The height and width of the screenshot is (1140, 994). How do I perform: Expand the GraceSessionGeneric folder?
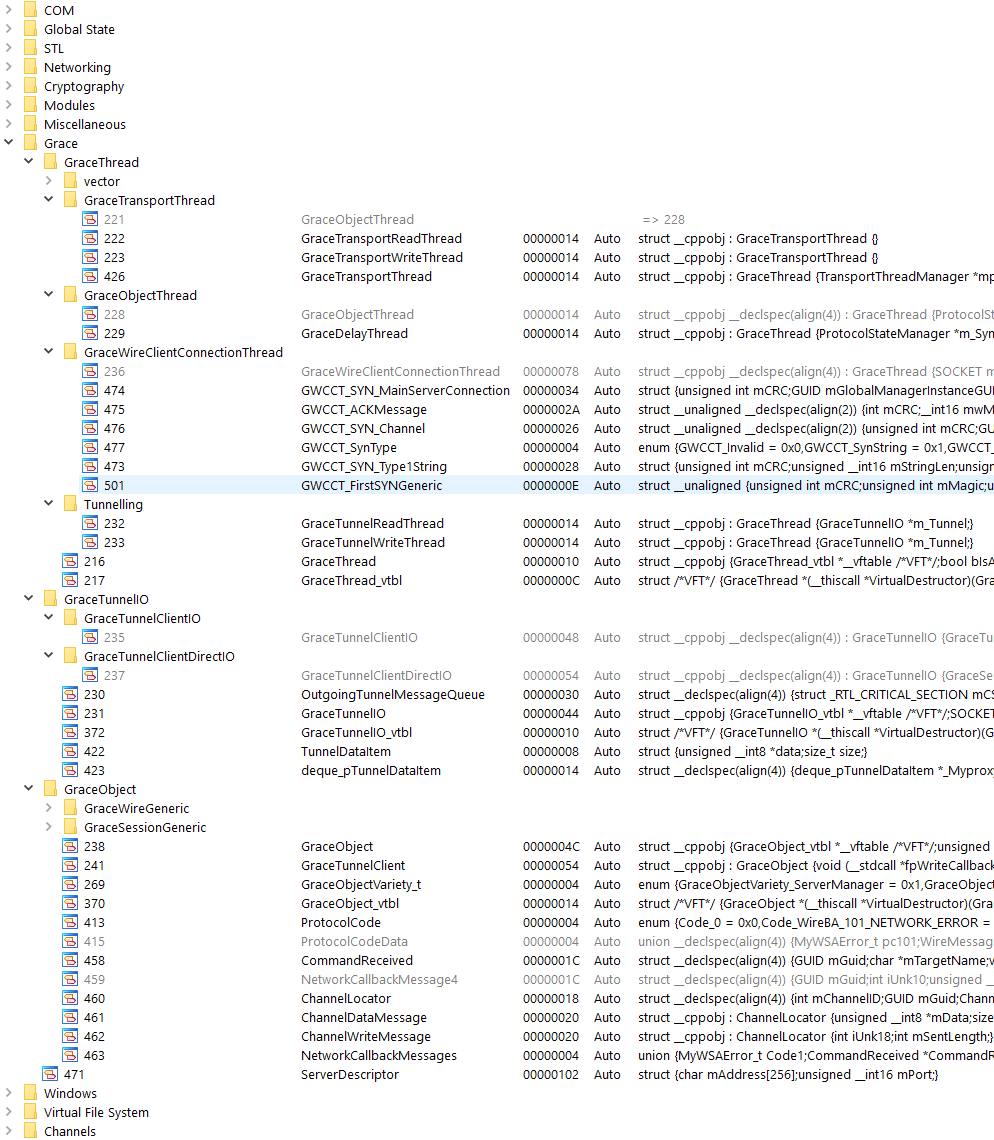click(x=49, y=827)
